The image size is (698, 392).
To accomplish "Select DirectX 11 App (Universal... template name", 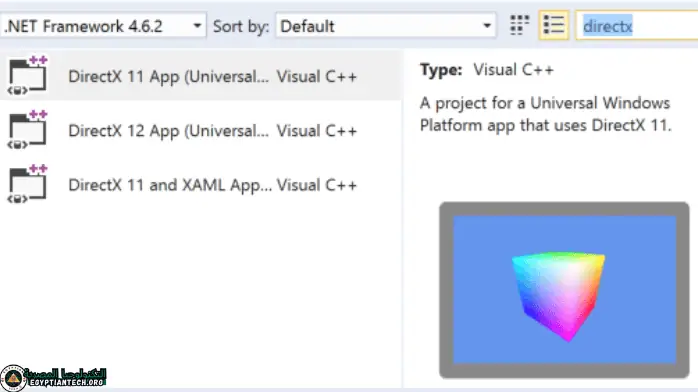I will pyautogui.click(x=169, y=77).
